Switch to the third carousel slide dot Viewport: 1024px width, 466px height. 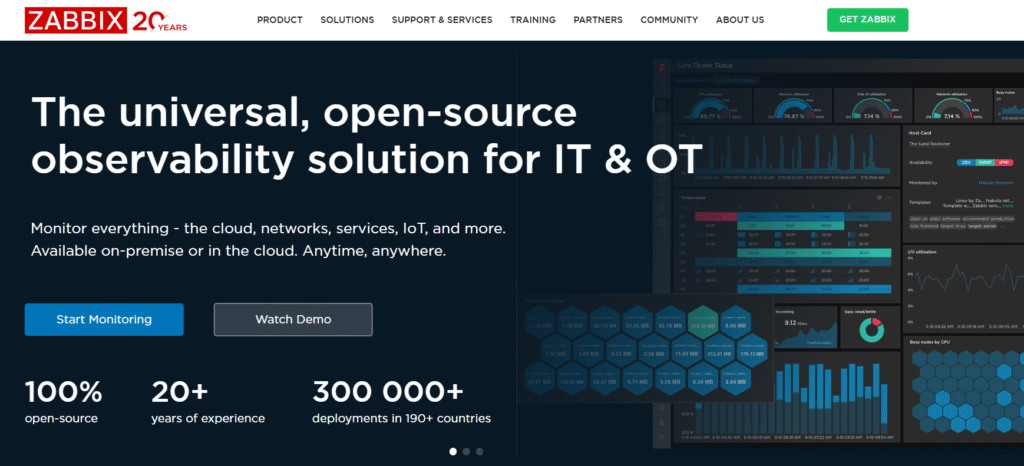(480, 451)
